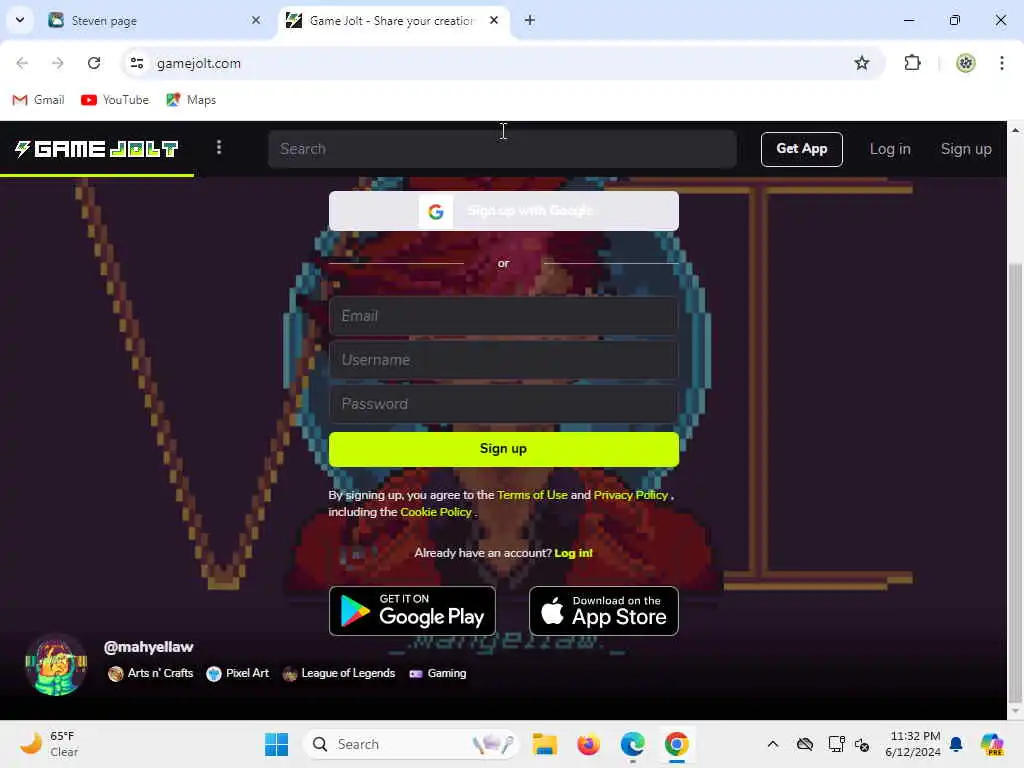Click into the Email field
The image size is (1024, 768).
pyautogui.click(x=504, y=316)
